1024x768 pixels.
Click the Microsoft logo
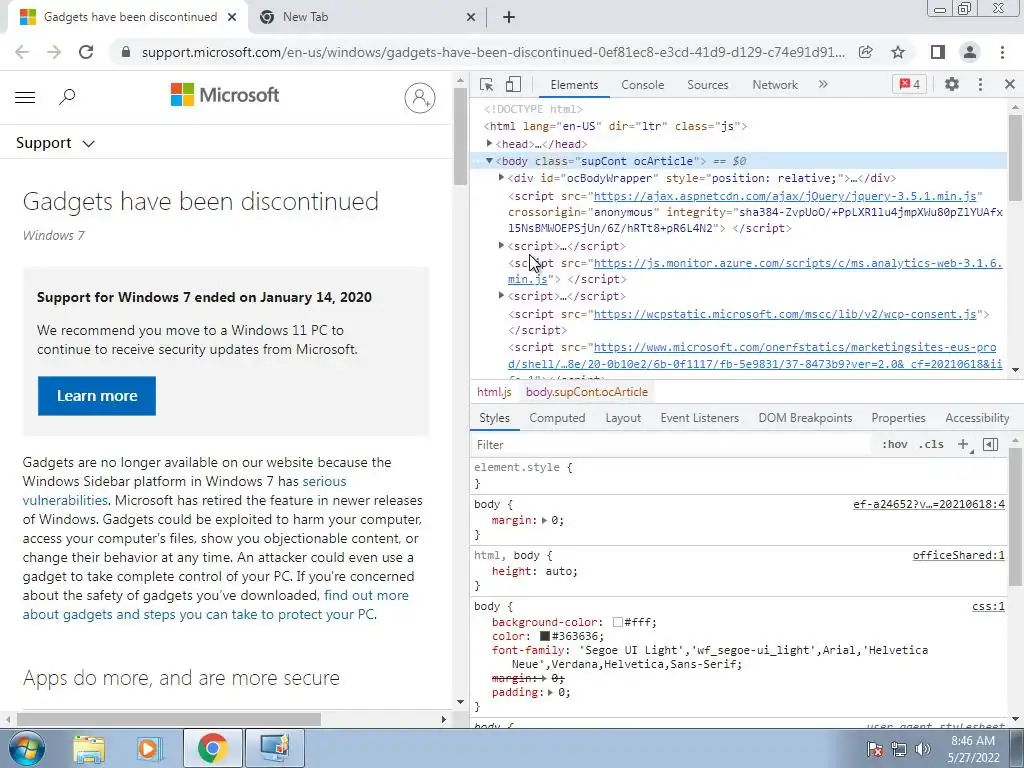click(225, 95)
